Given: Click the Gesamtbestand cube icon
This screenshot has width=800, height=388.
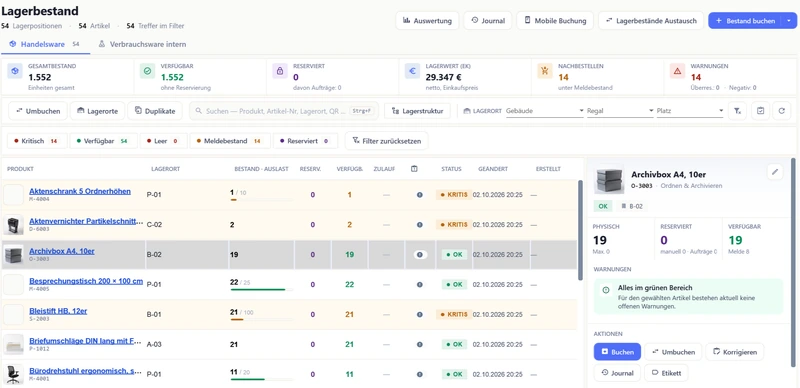Looking at the screenshot, I should [15, 71].
